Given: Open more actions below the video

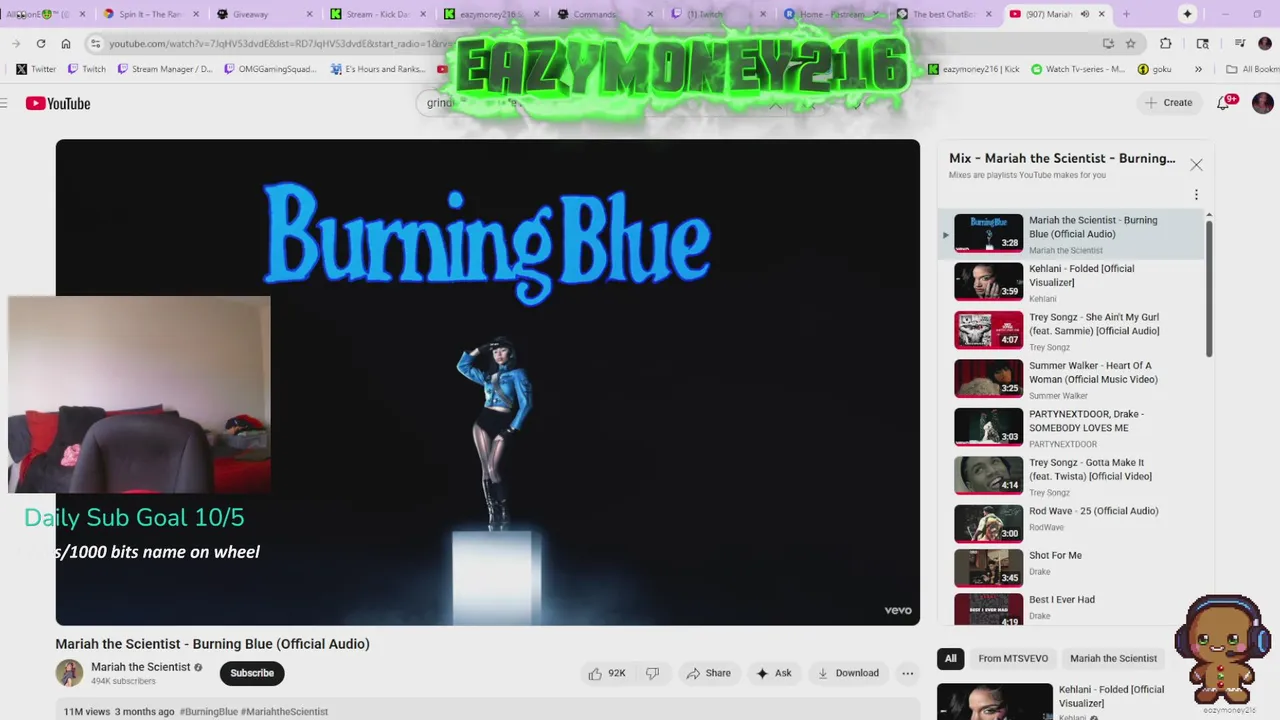Looking at the screenshot, I should [907, 673].
